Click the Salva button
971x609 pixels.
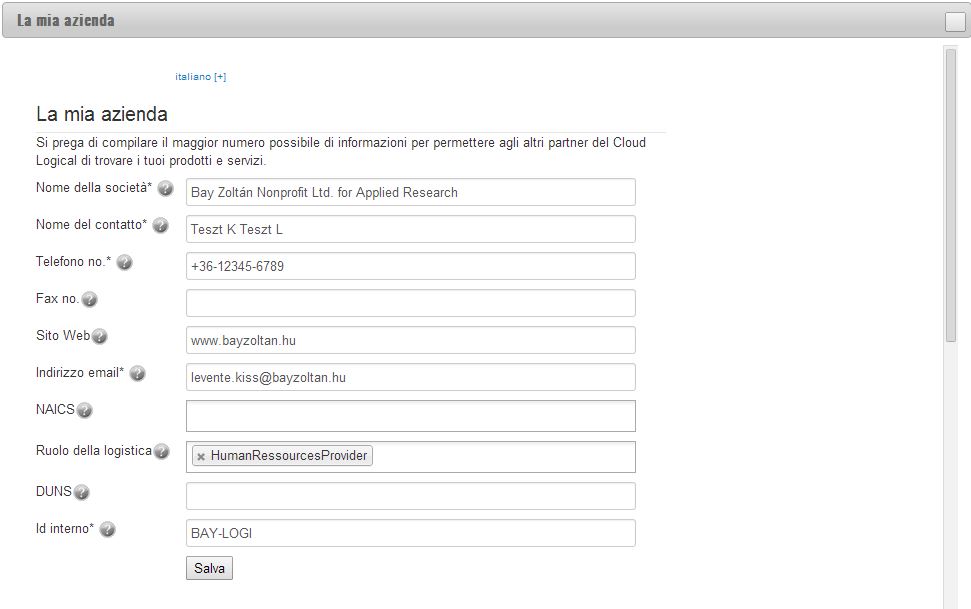click(209, 568)
